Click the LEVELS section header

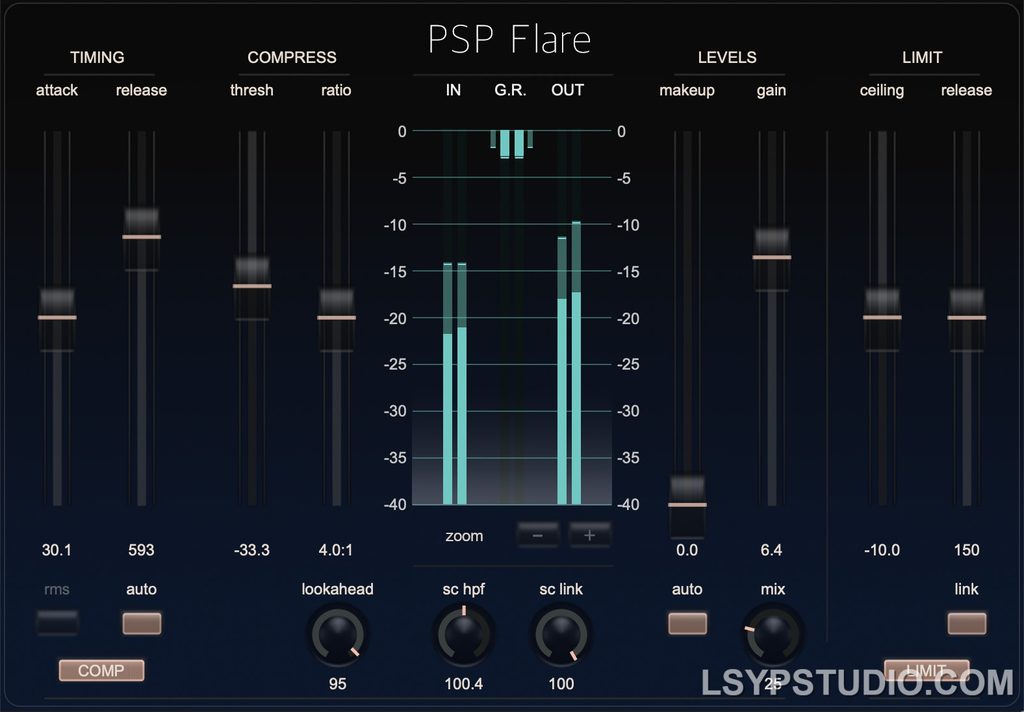point(727,57)
